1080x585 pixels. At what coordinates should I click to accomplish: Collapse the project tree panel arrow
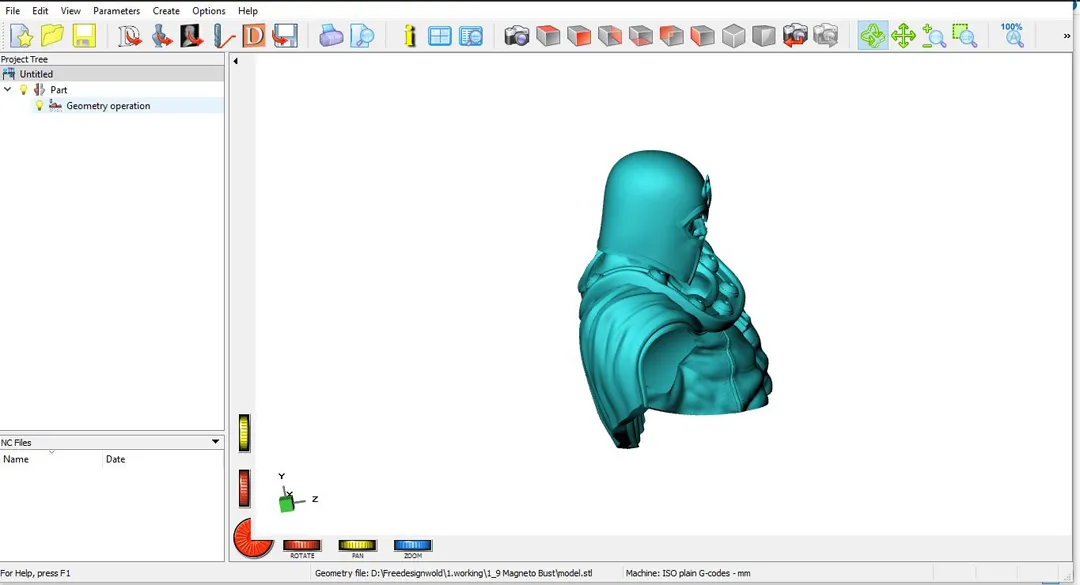[236, 61]
